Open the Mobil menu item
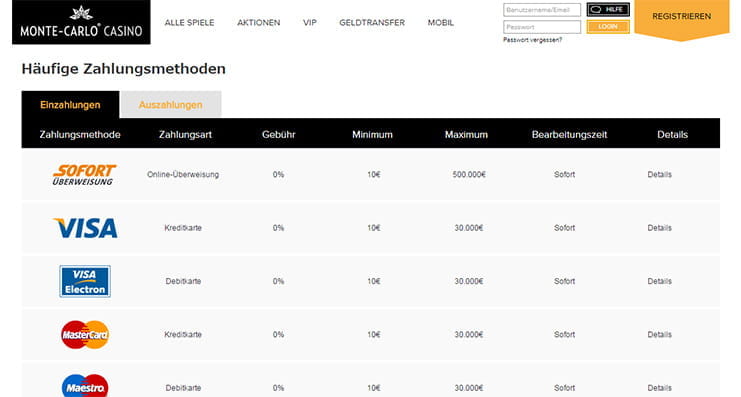The width and height of the screenshot is (741, 397). [440, 23]
